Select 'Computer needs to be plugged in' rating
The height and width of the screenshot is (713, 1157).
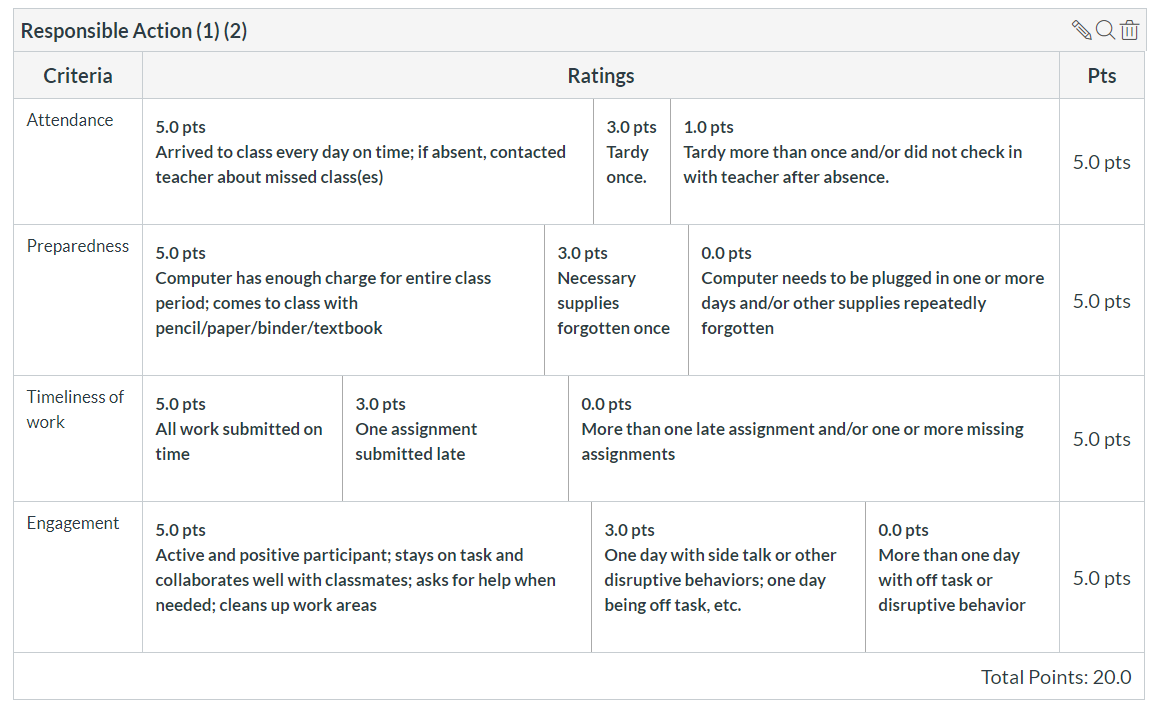pyautogui.click(x=874, y=300)
